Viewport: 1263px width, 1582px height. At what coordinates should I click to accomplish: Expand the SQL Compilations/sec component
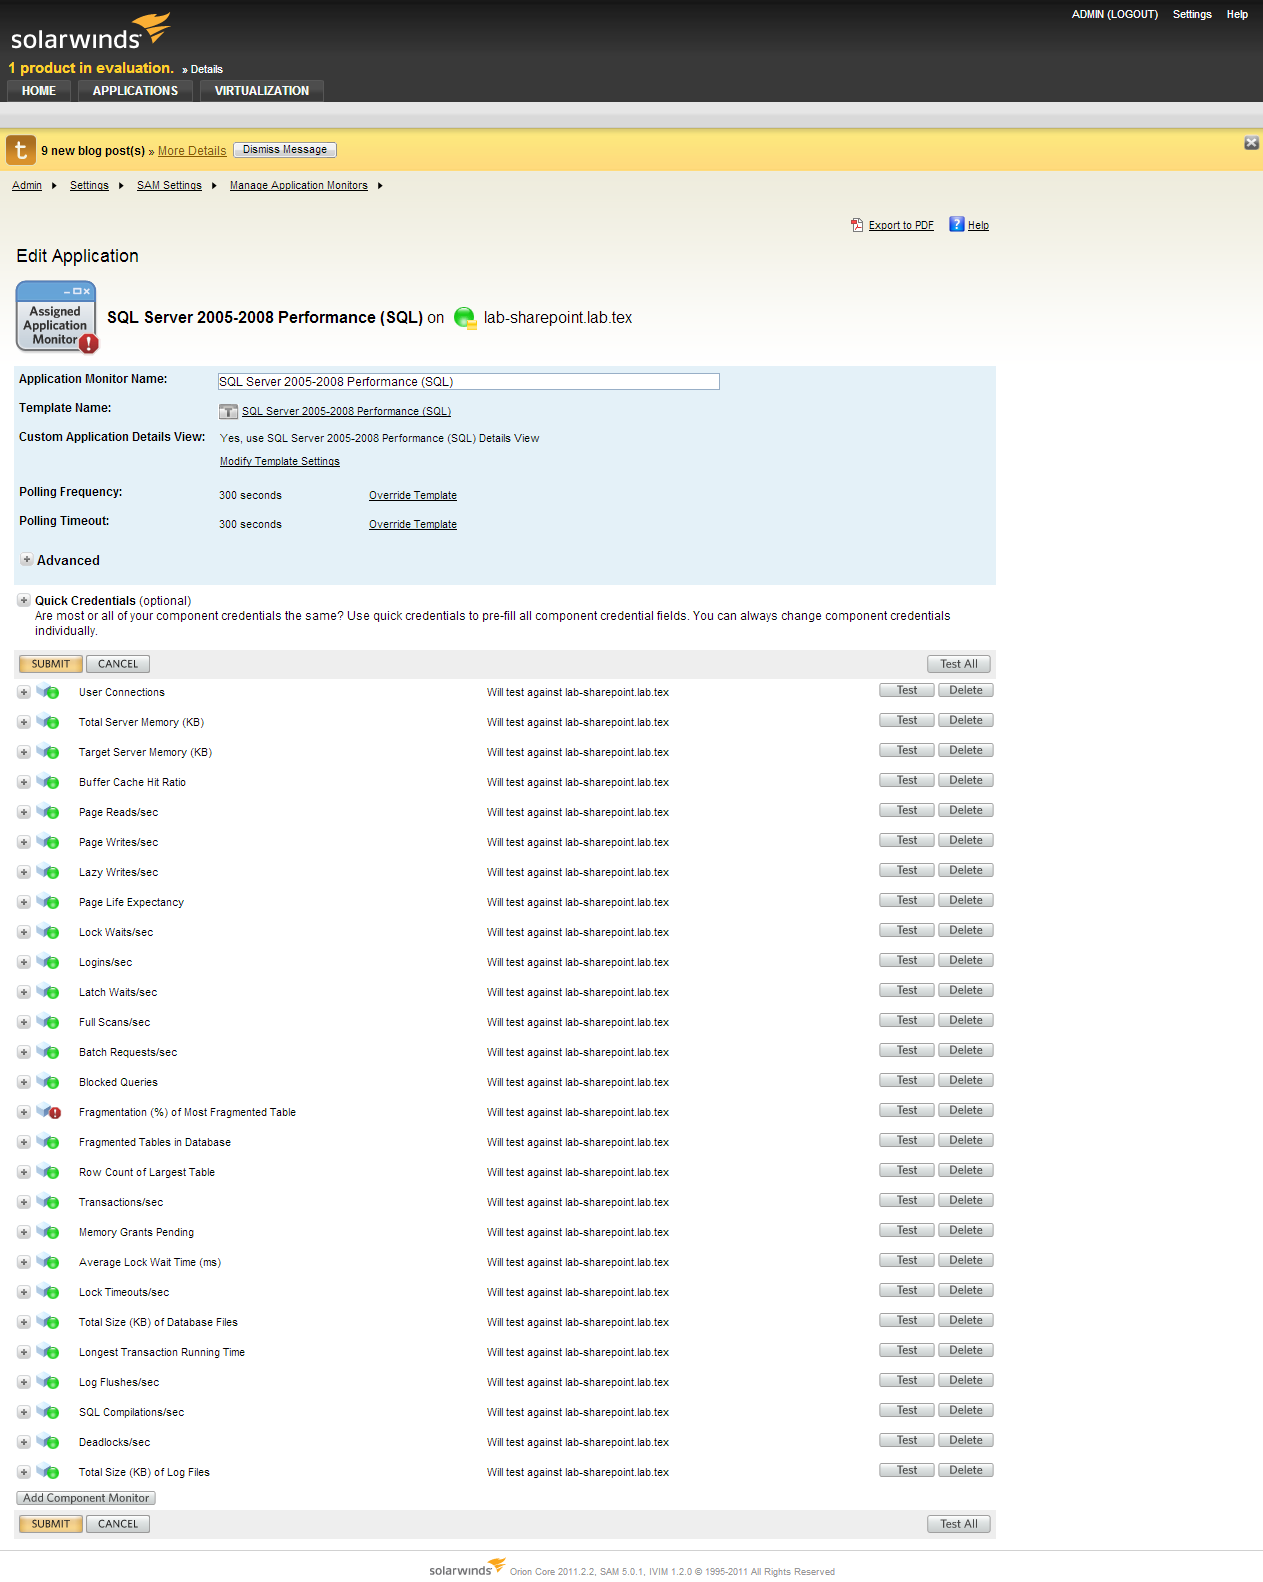pos(23,1412)
